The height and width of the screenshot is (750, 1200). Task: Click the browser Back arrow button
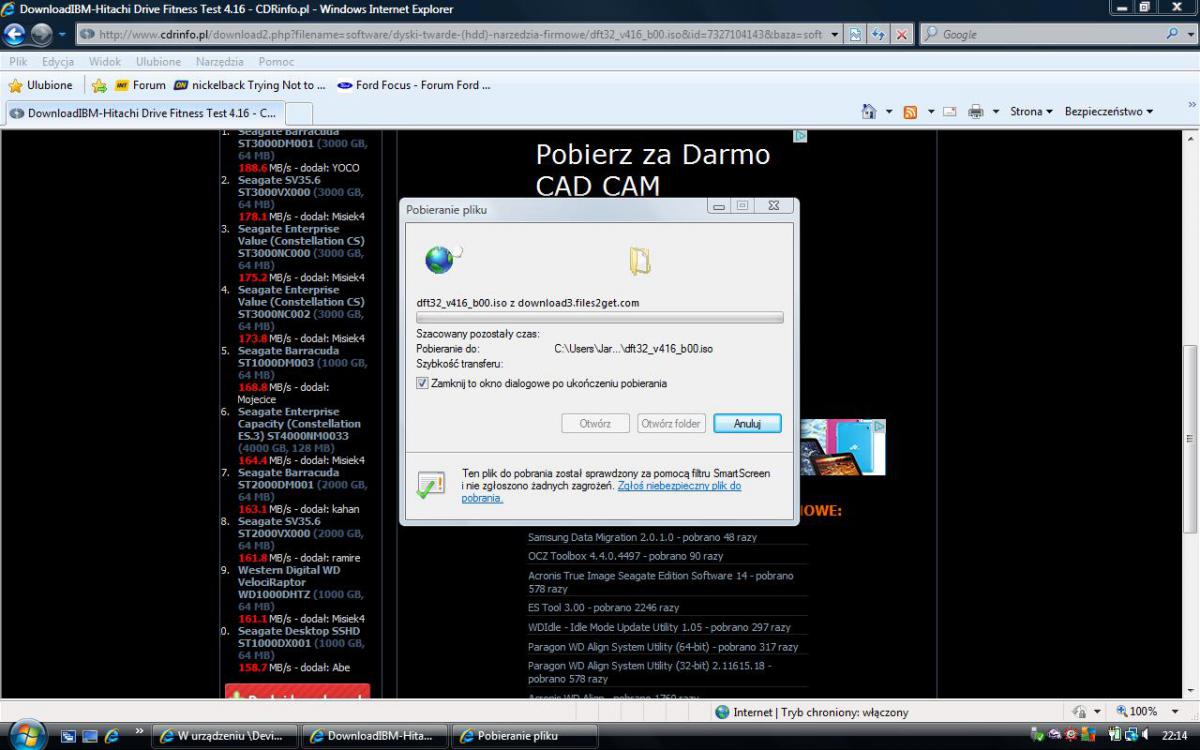(14, 35)
